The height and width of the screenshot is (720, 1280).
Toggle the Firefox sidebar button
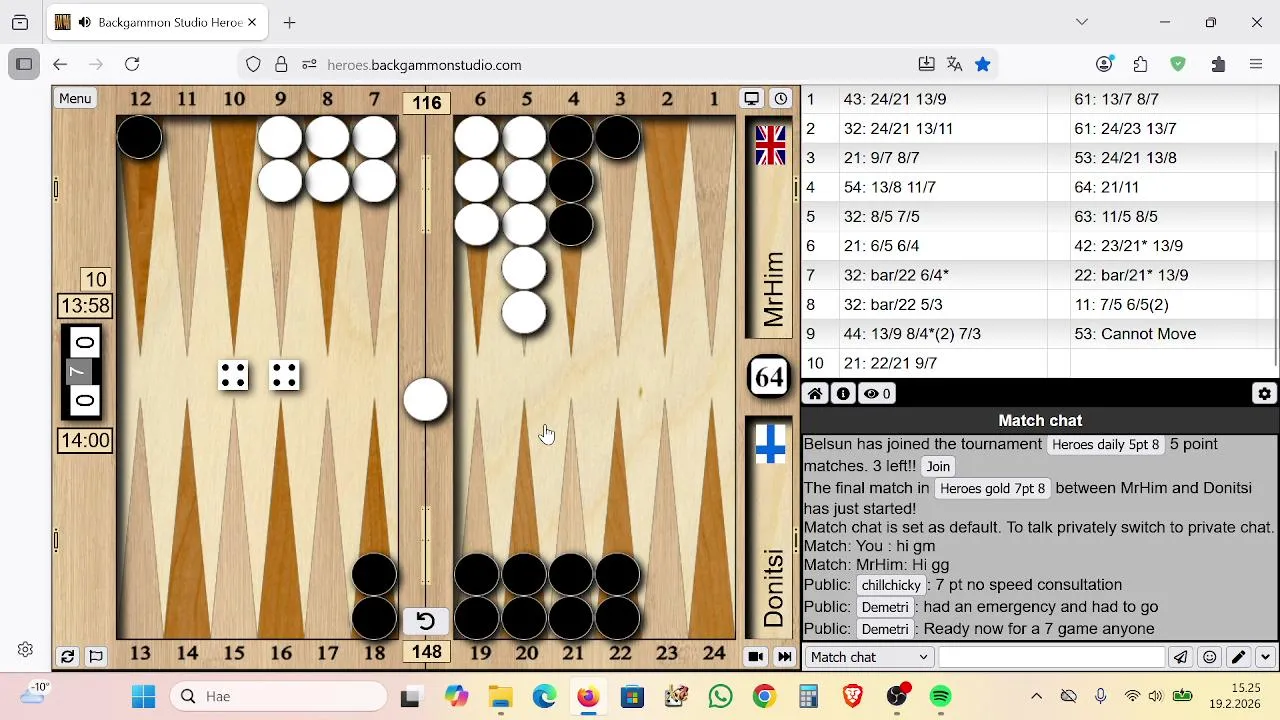click(x=24, y=64)
